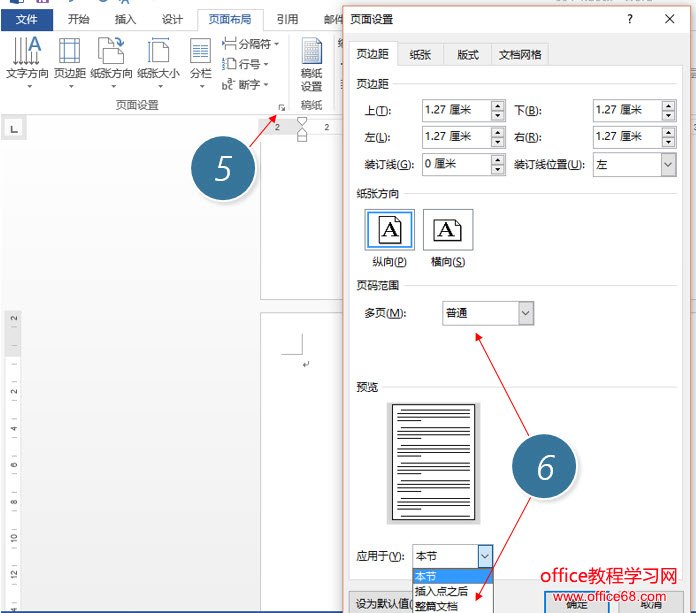Click the Page Setup dialog launcher arrow
The height and width of the screenshot is (613, 696).
(281, 106)
